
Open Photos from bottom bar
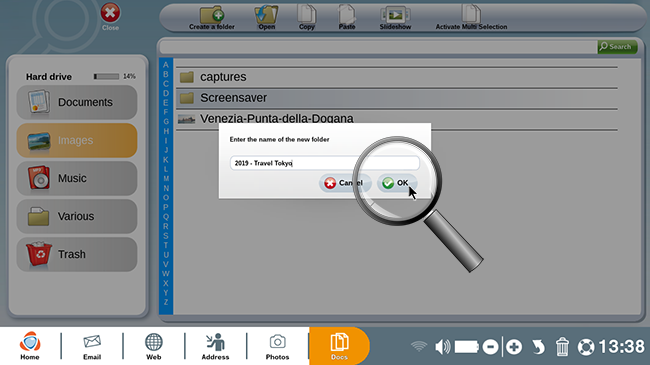(x=277, y=346)
